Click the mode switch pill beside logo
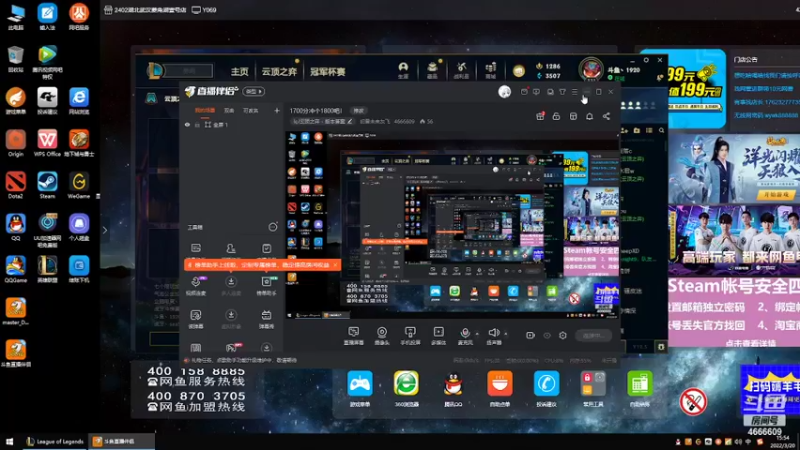 tap(254, 91)
